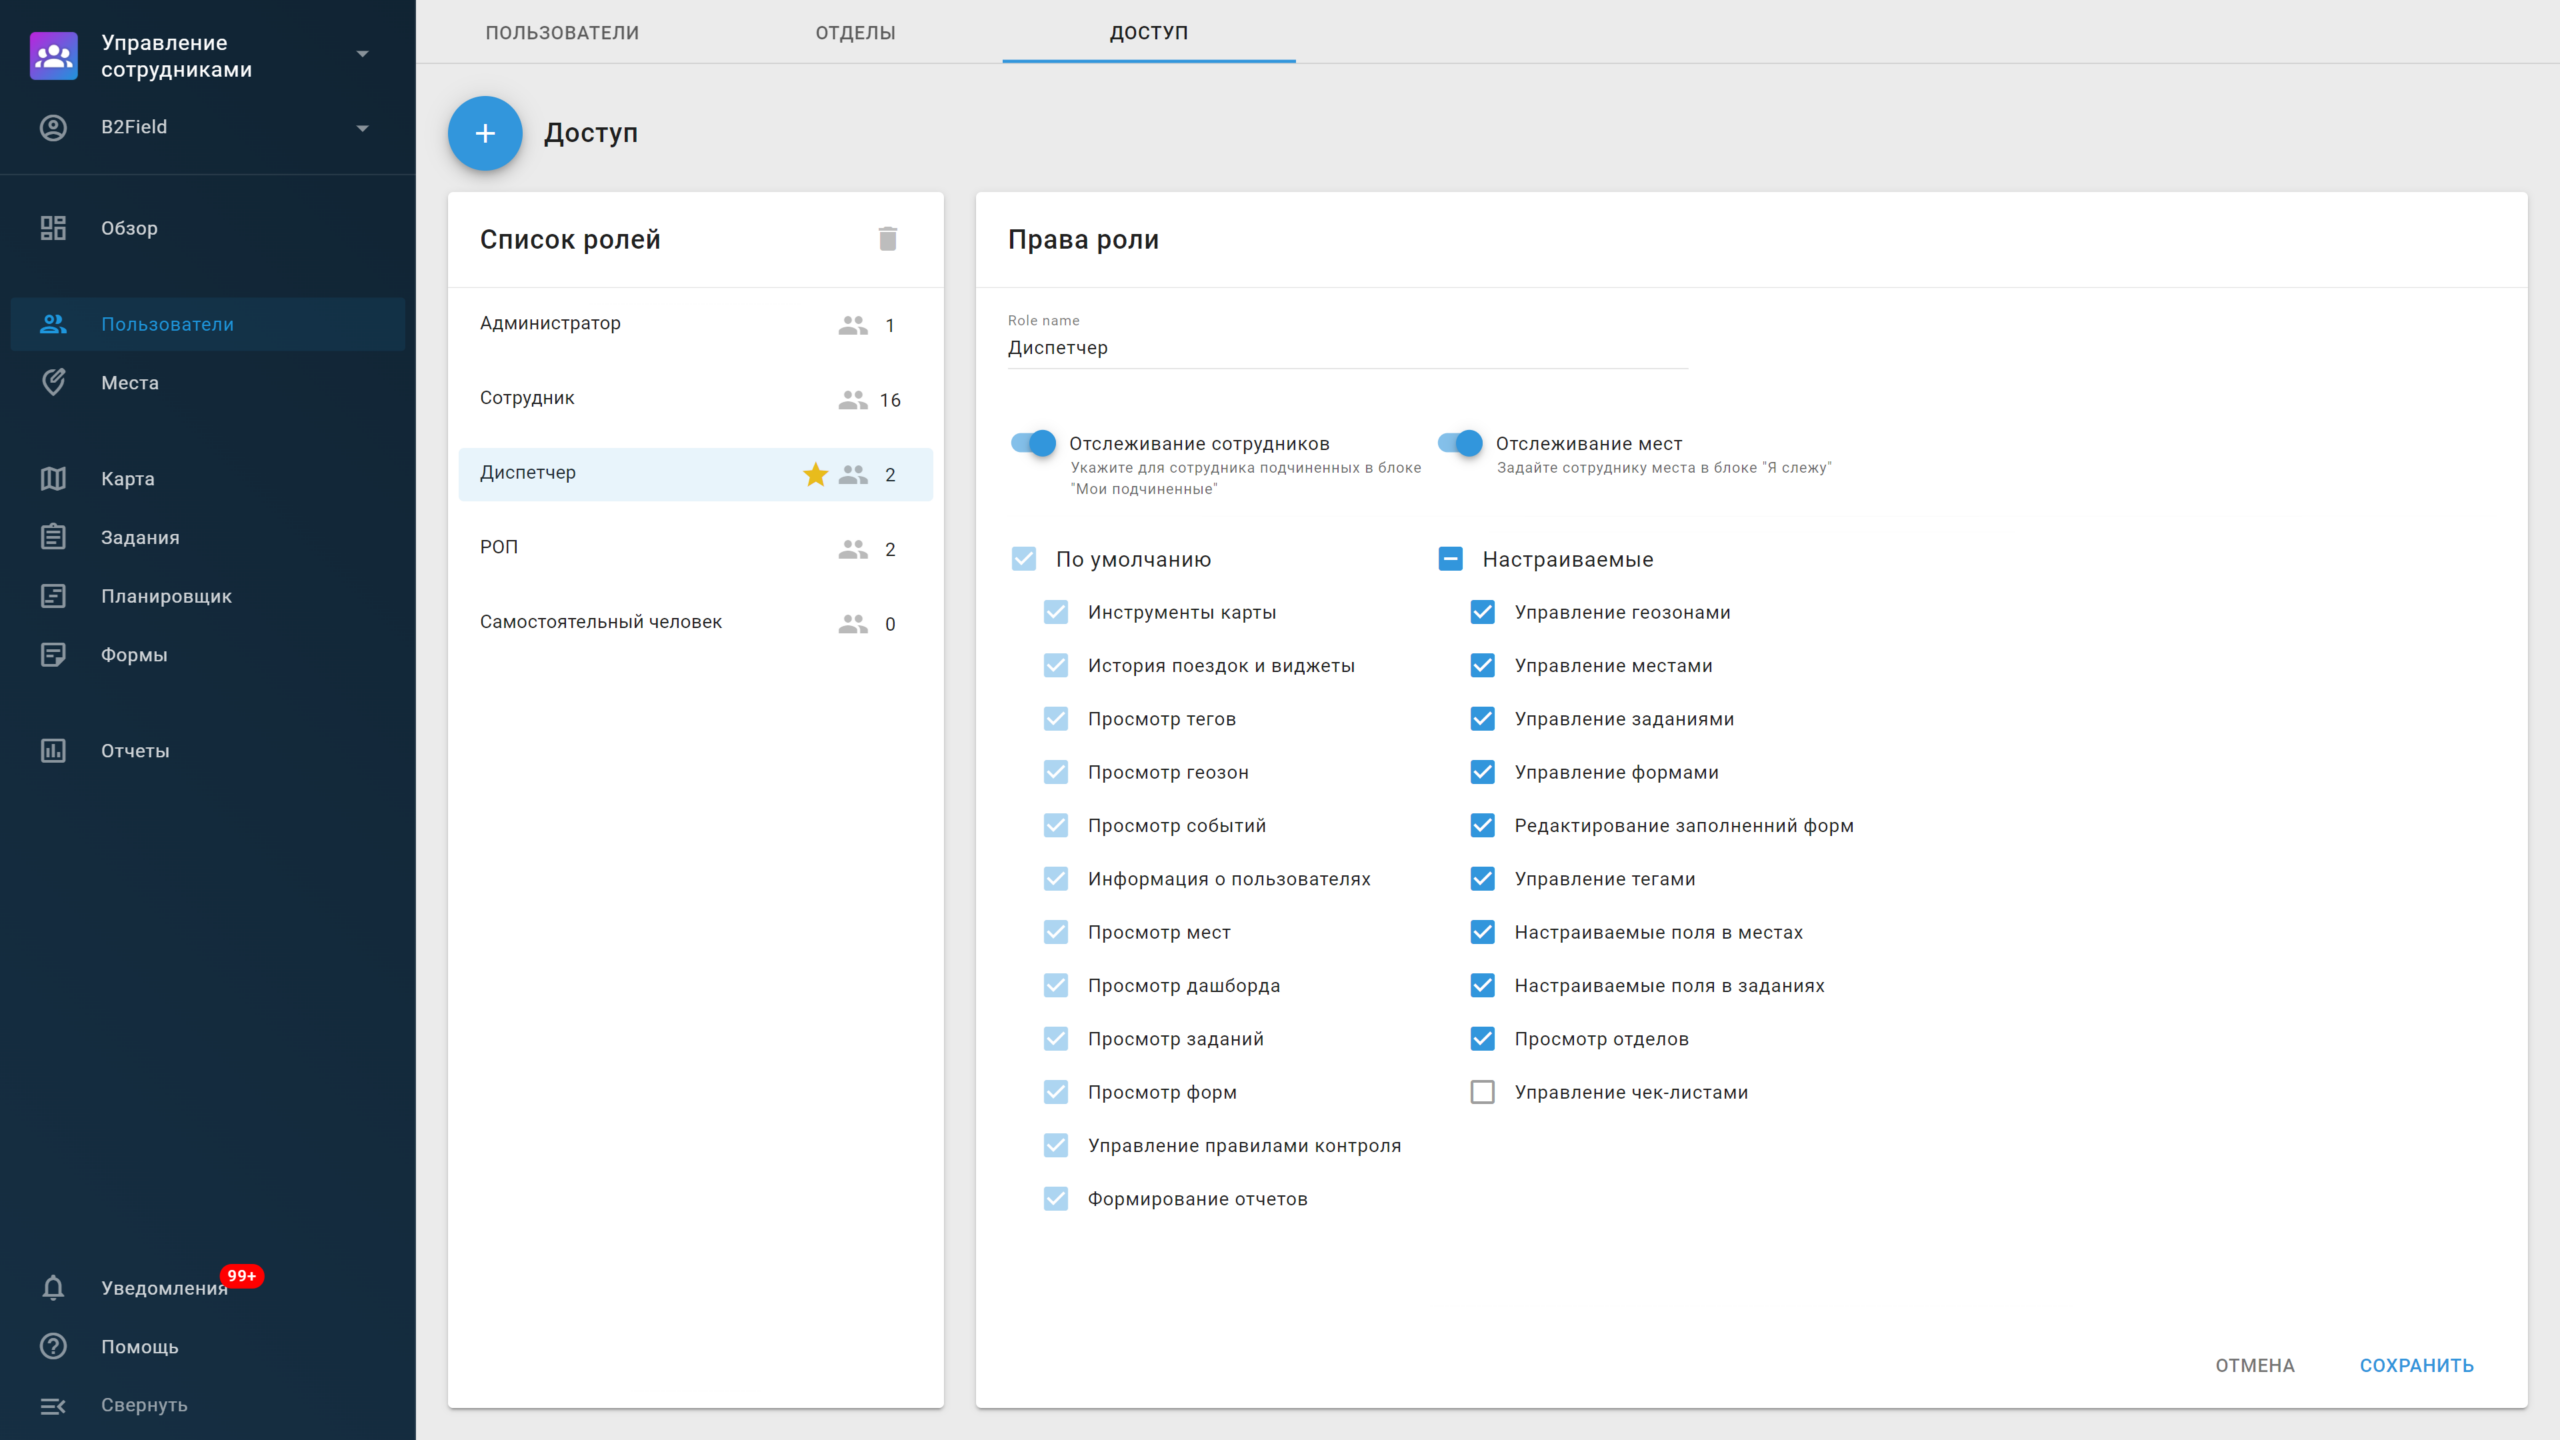Click the 99+ notifications badge
This screenshot has width=2560, height=1440.
pos(241,1276)
